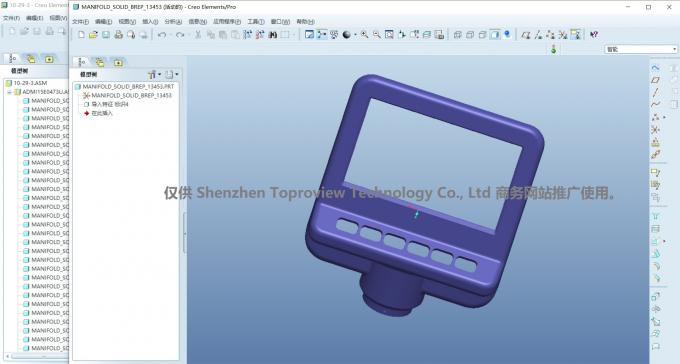The height and width of the screenshot is (364, 680).
Task: Switch to the favorites tab
Action: [x=118, y=62]
